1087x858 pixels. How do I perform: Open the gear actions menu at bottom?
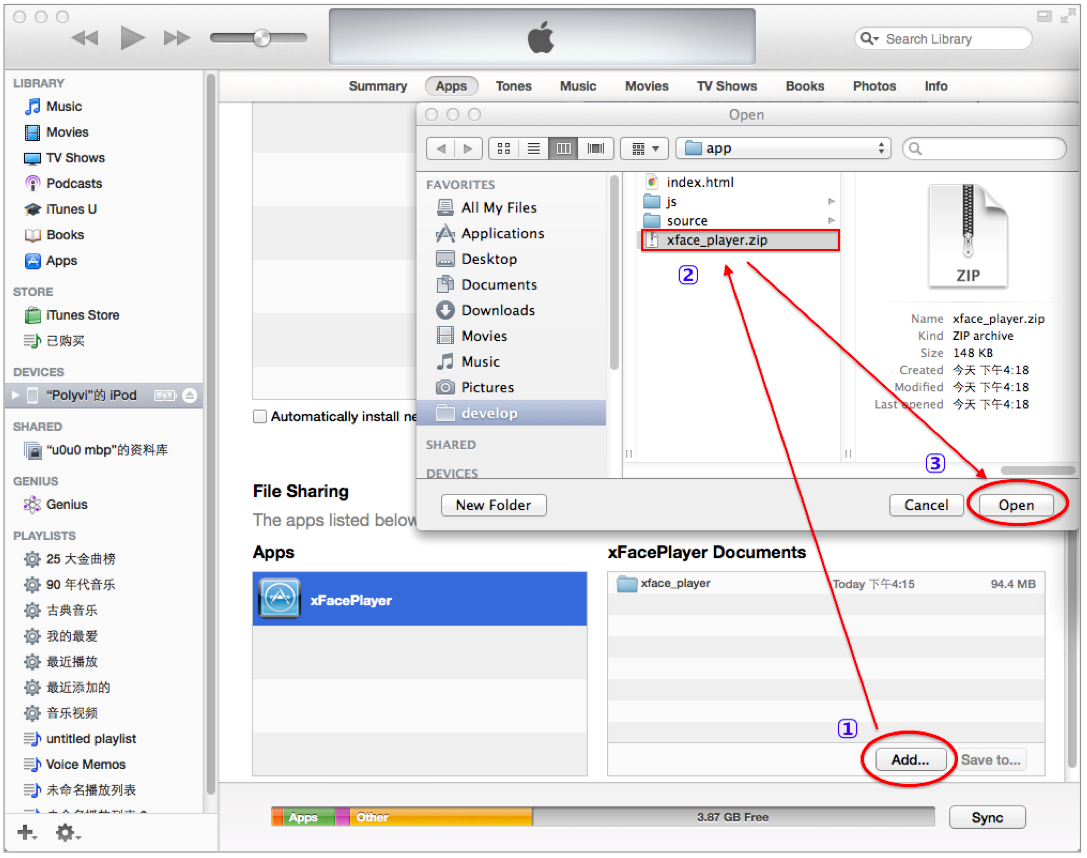[x=67, y=832]
